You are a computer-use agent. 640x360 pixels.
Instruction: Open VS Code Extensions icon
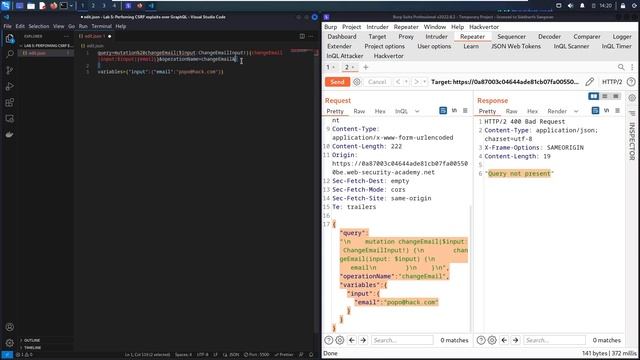[x=10, y=102]
